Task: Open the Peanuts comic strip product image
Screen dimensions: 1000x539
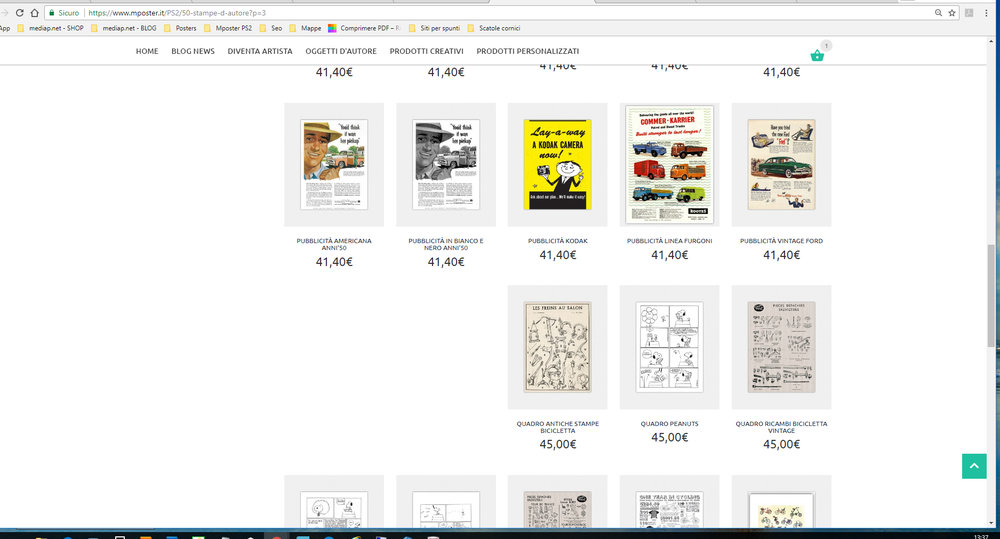Action: click(x=670, y=347)
